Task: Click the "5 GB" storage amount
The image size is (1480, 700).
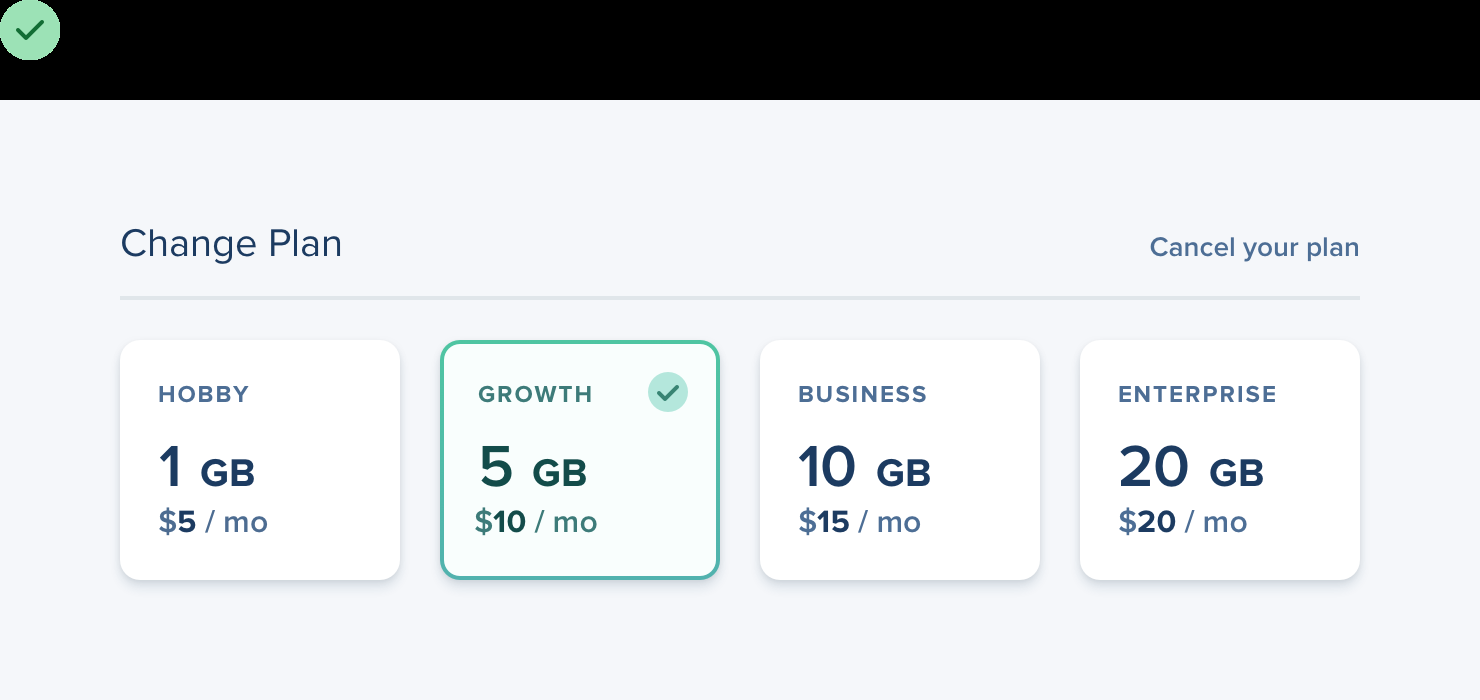Action: tap(533, 468)
